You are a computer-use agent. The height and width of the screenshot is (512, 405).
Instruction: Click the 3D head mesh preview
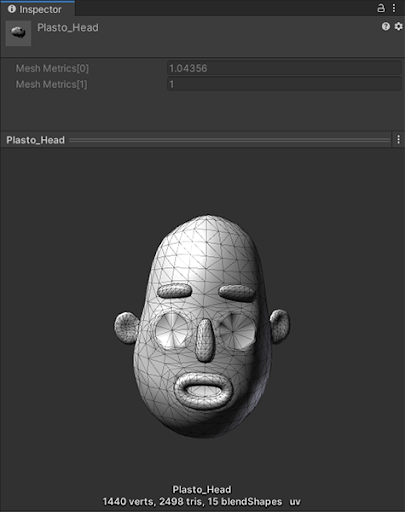pyautogui.click(x=202, y=326)
